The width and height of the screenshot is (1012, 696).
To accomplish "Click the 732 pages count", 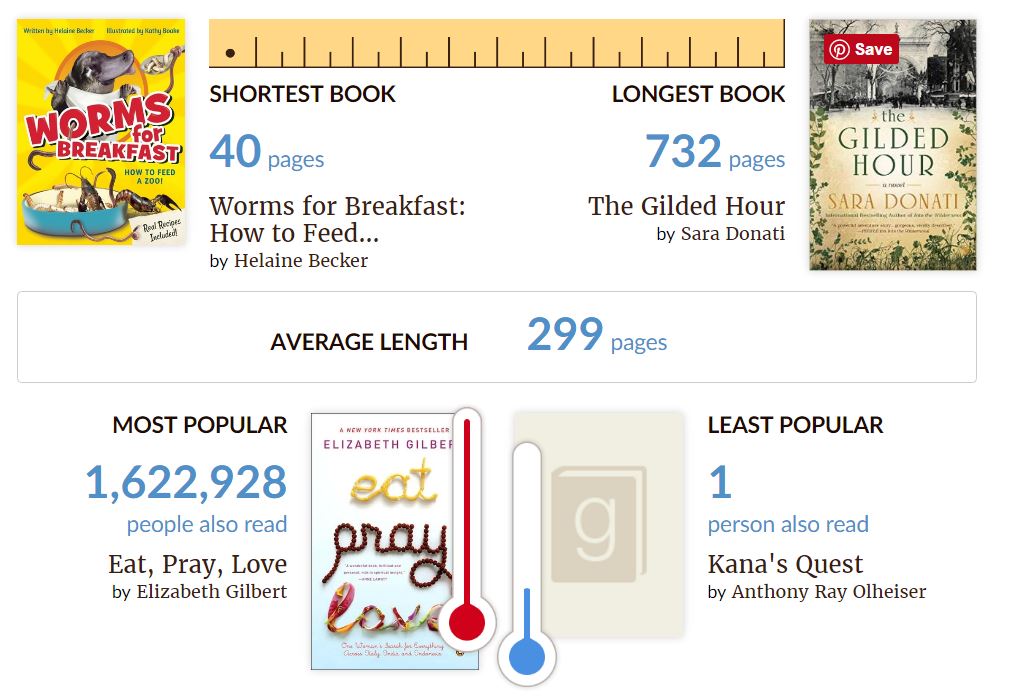I will pyautogui.click(x=715, y=152).
